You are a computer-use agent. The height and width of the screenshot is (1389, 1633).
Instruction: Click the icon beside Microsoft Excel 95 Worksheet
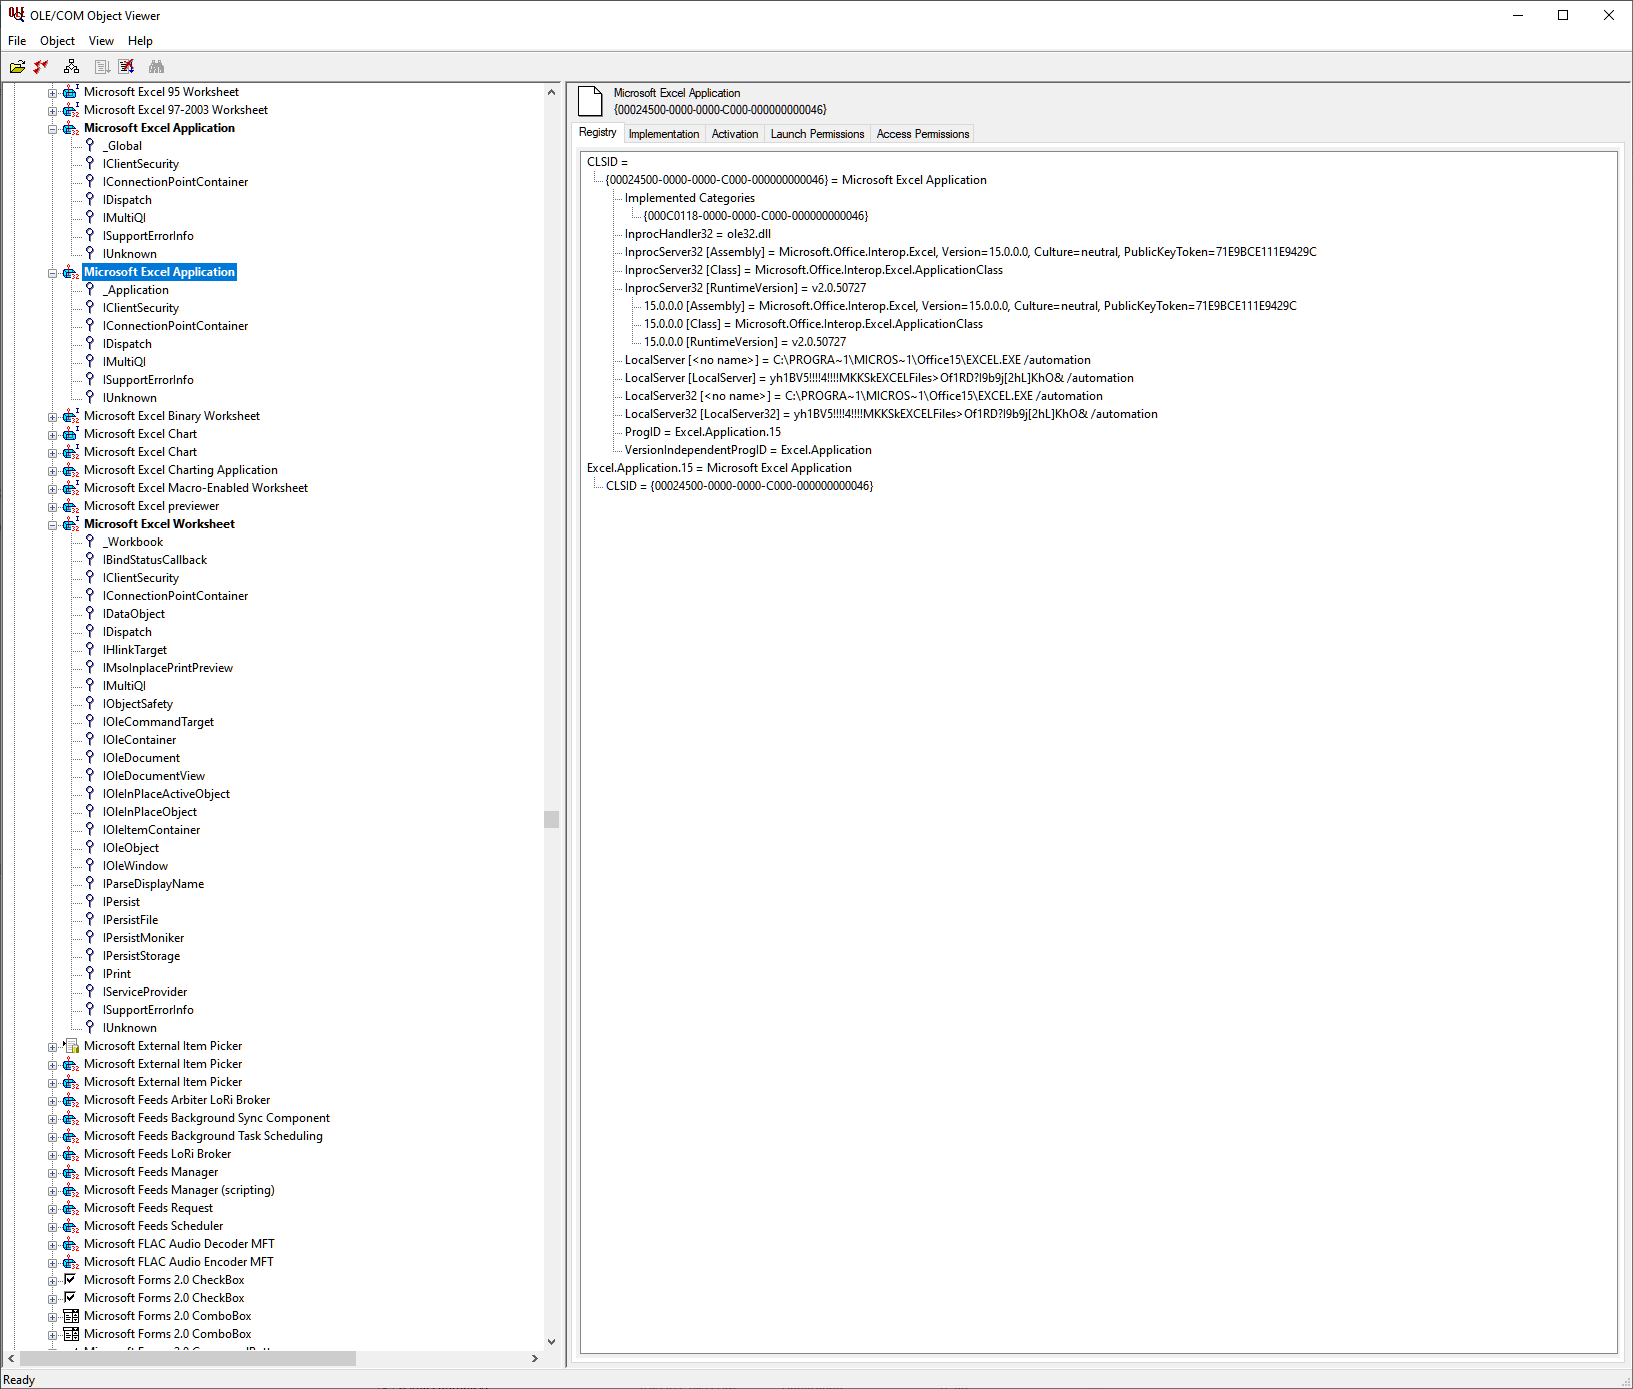pyautogui.click(x=71, y=92)
